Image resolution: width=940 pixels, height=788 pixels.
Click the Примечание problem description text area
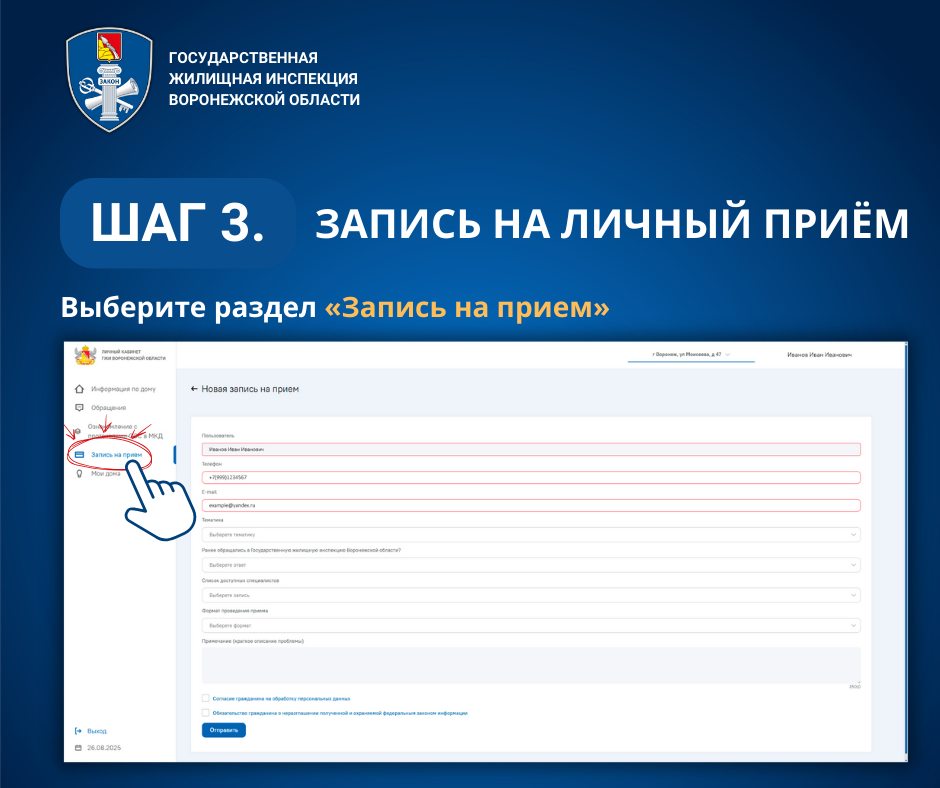530,664
